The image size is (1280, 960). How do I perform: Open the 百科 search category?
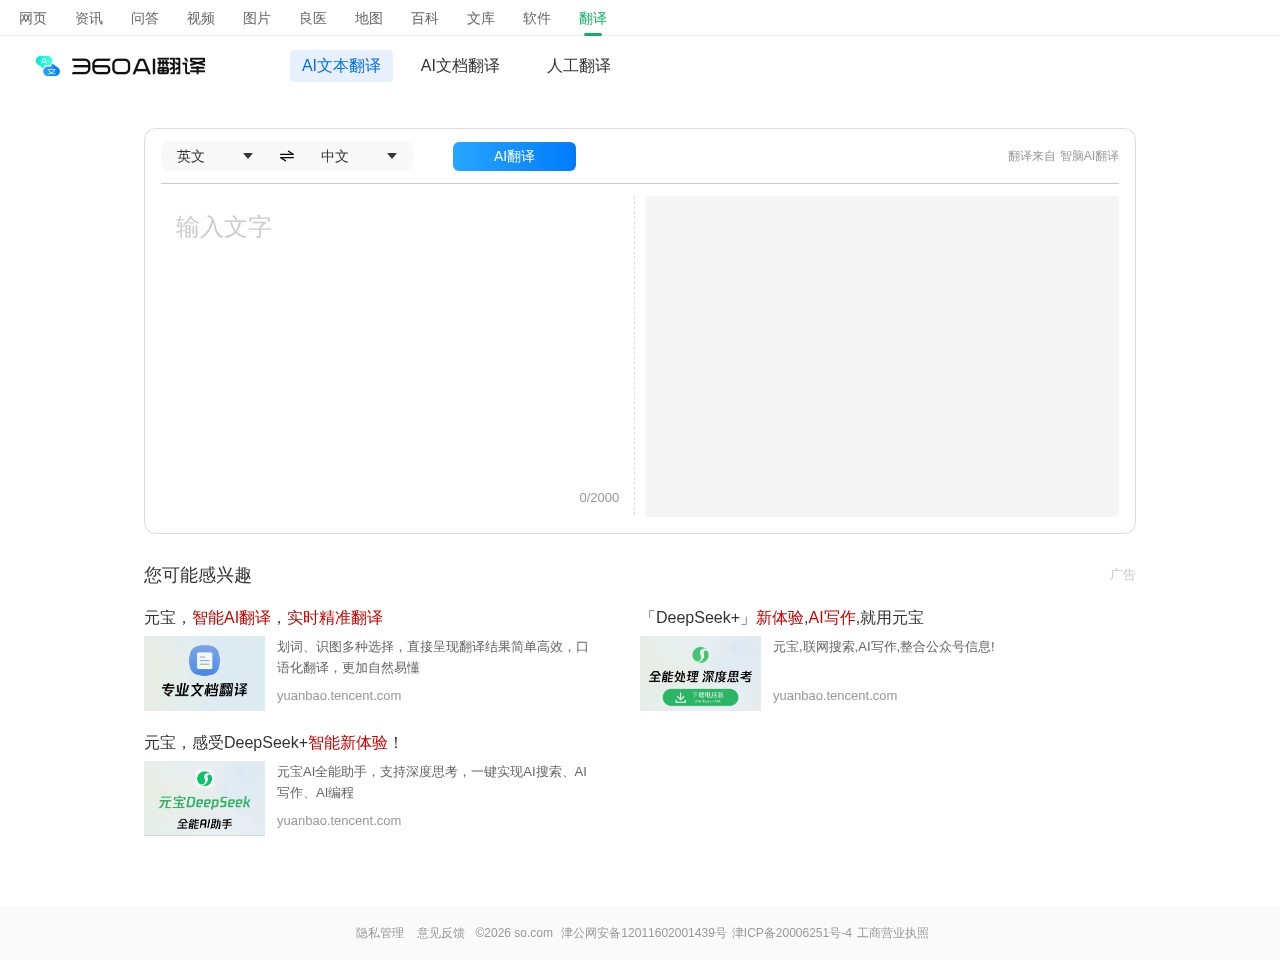pos(424,18)
